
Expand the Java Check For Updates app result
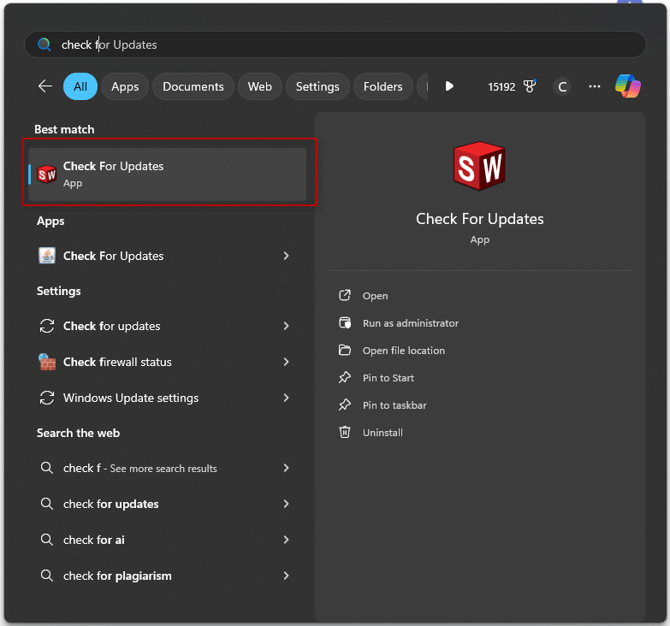click(x=286, y=256)
